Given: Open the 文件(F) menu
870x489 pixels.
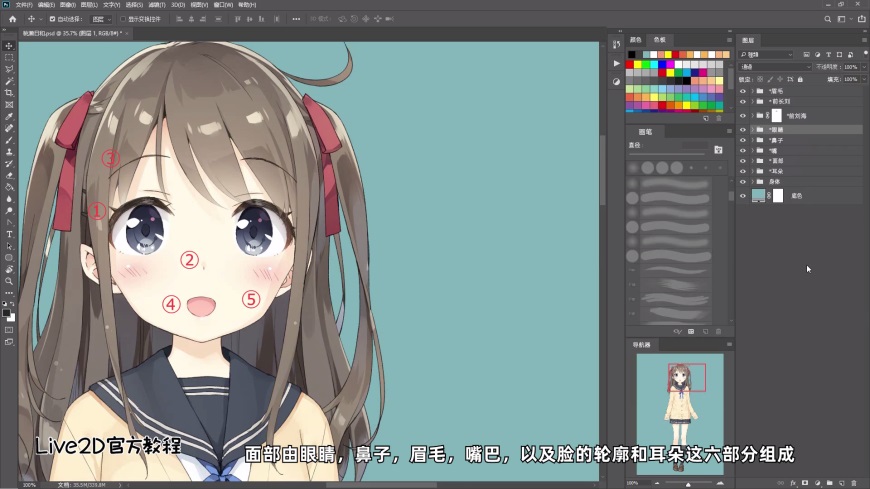Looking at the screenshot, I should point(24,4).
